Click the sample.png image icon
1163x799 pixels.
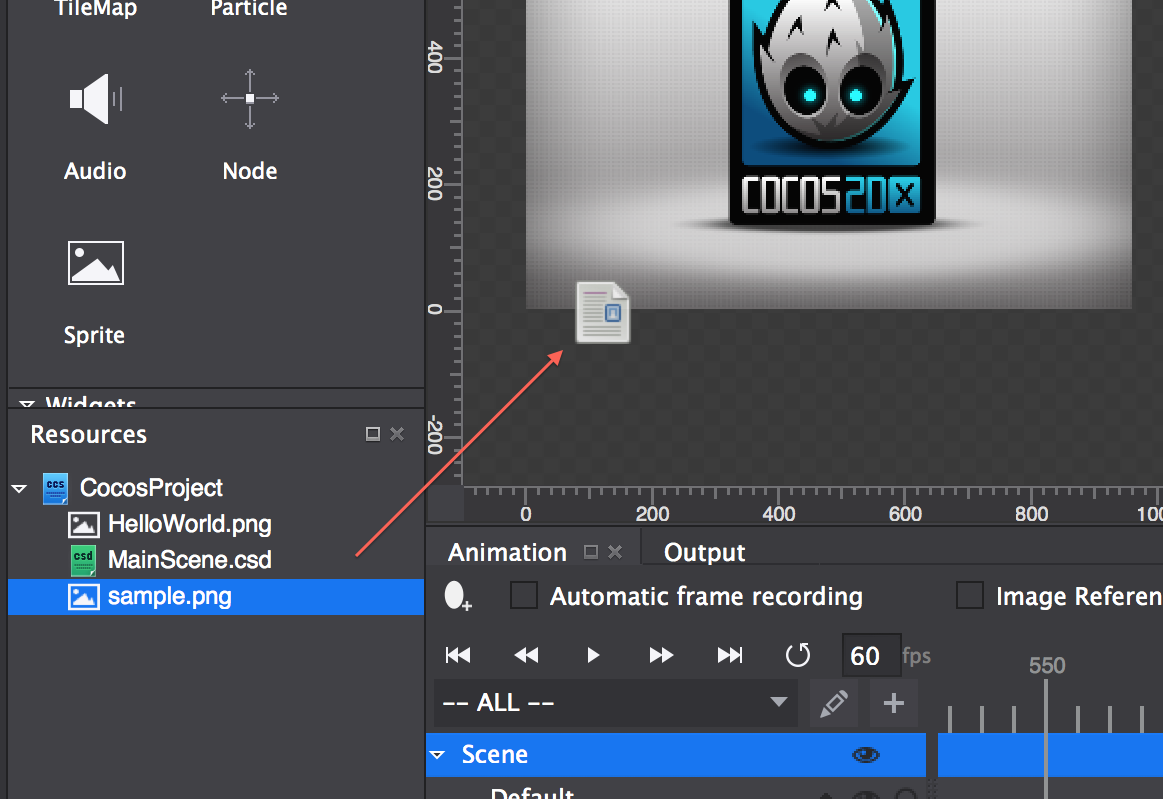(x=84, y=596)
